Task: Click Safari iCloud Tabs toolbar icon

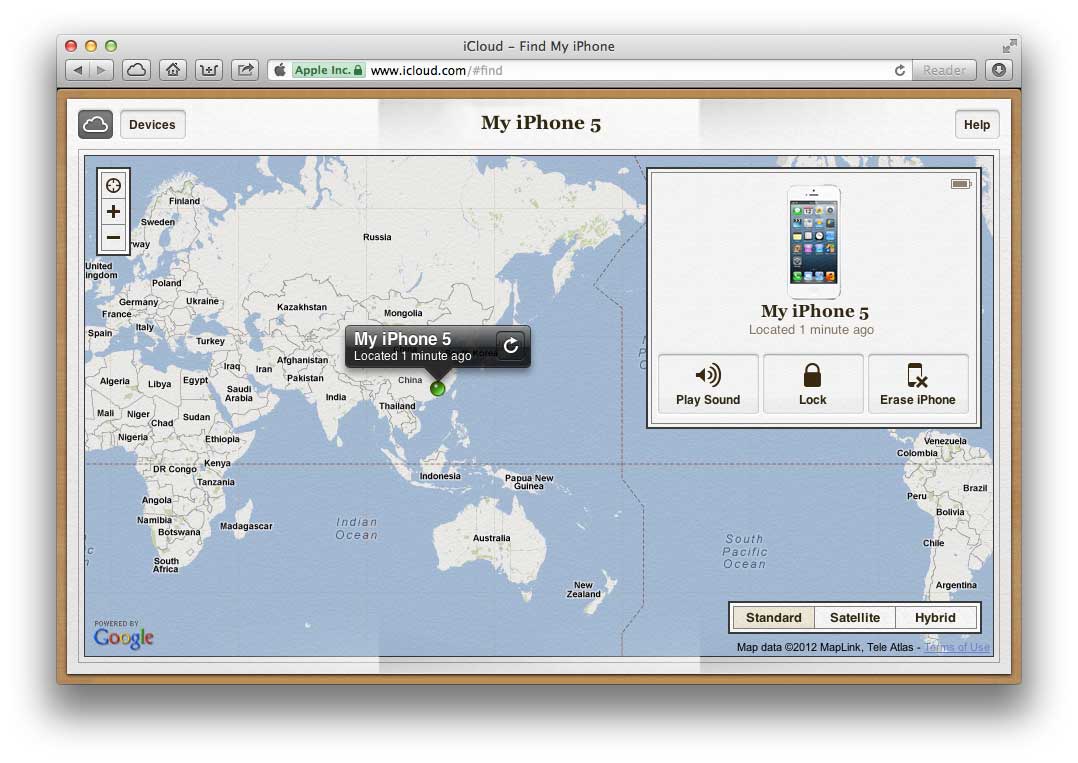Action: click(x=137, y=70)
